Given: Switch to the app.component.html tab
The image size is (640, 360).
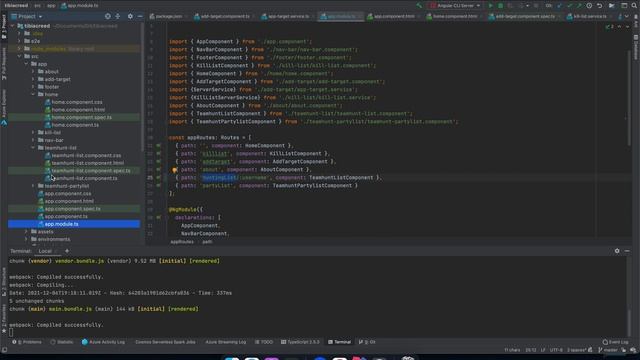Looking at the screenshot, I should pyautogui.click(x=393, y=16).
